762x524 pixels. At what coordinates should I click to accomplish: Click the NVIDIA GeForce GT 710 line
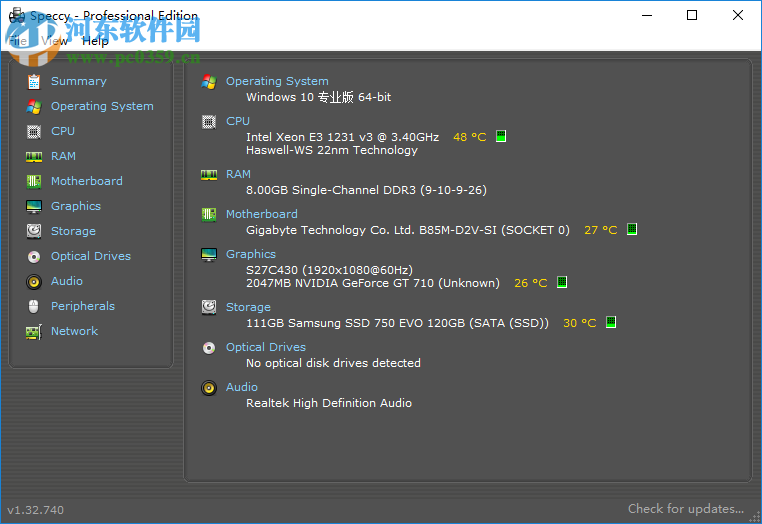tap(372, 283)
